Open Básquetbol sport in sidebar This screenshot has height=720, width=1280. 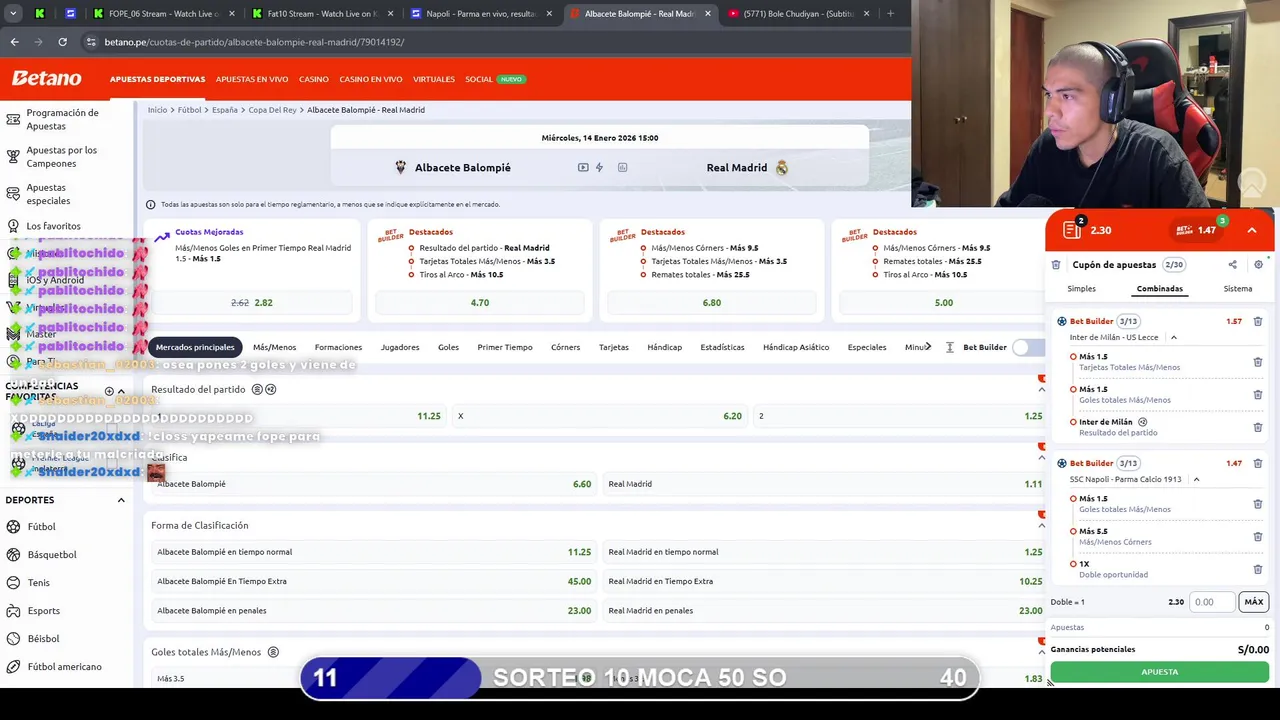tap(52, 555)
